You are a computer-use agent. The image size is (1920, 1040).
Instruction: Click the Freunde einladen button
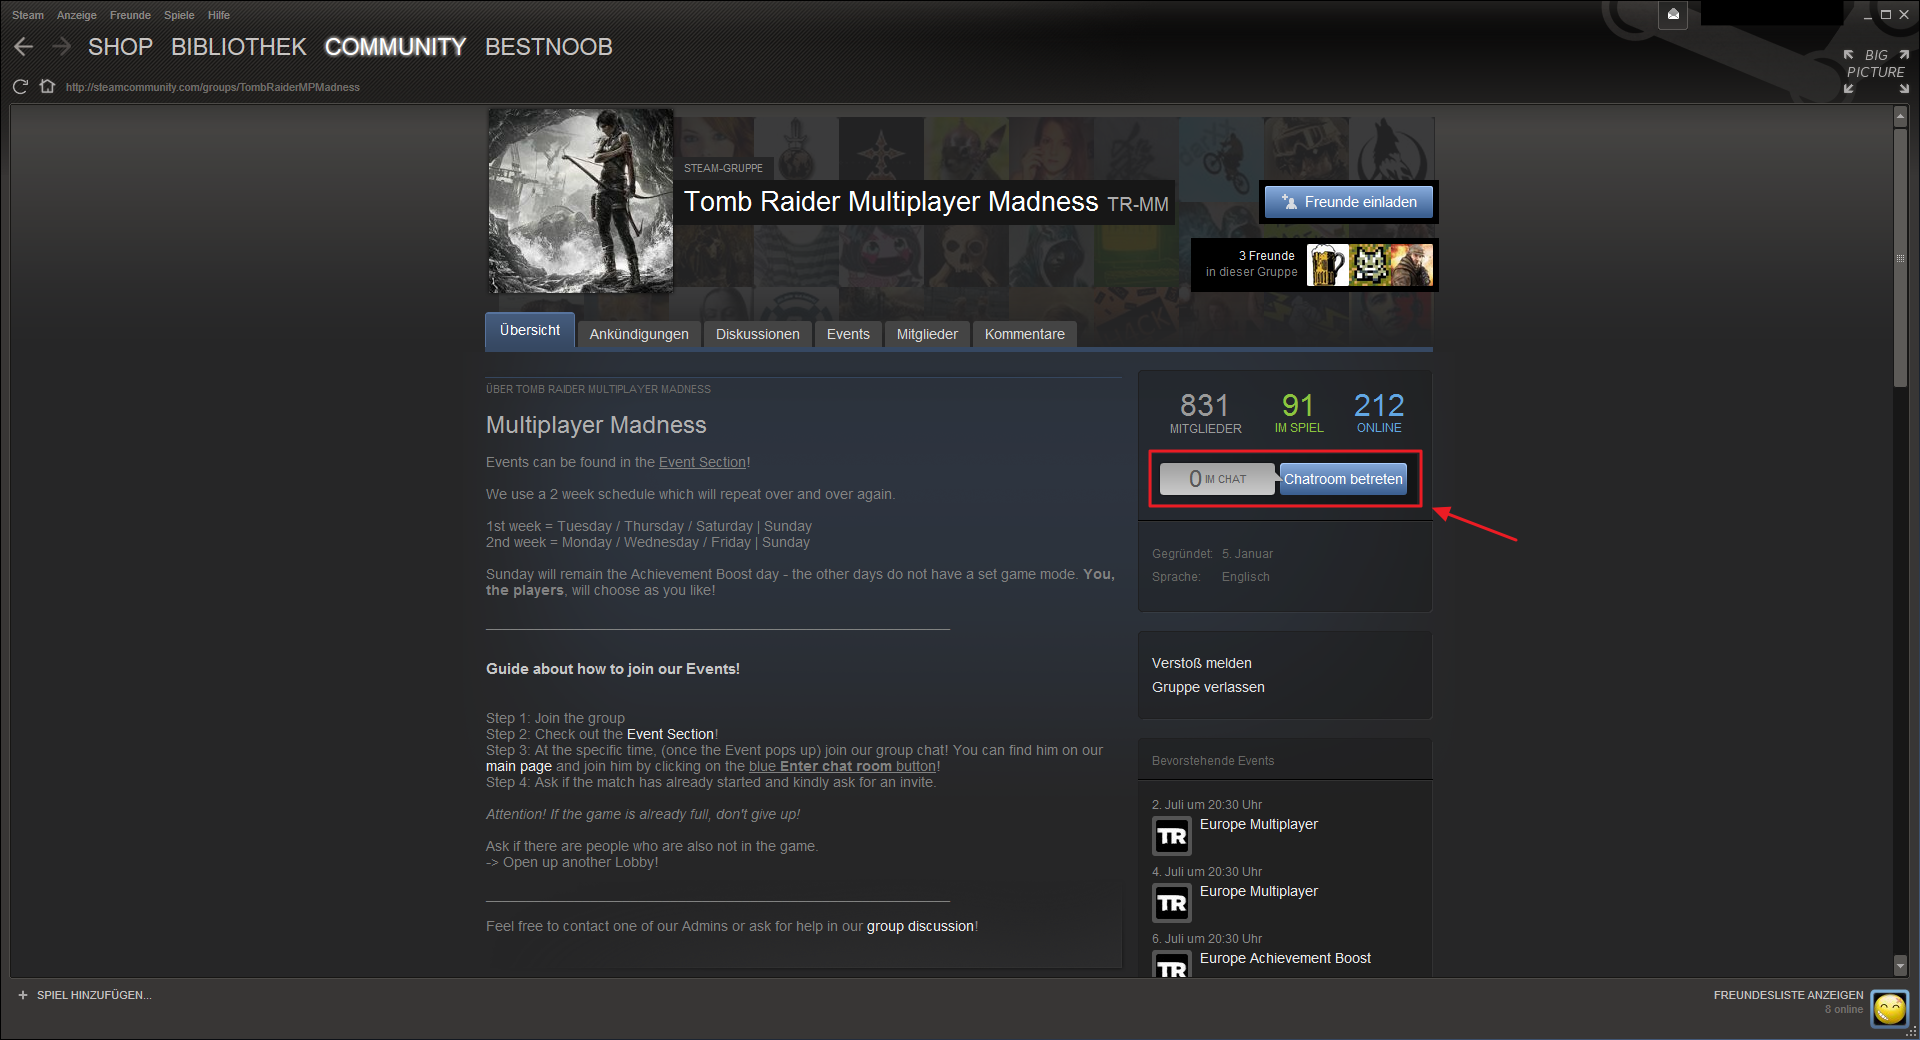[x=1349, y=202]
